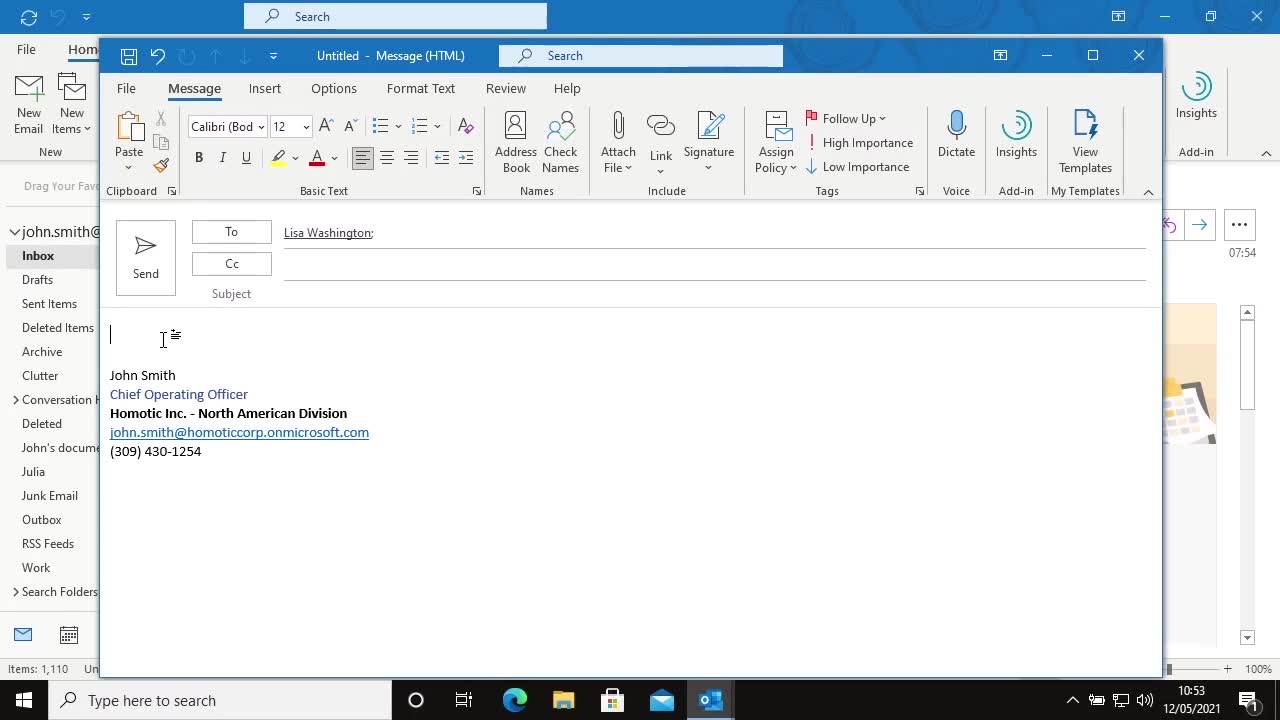This screenshot has height=720, width=1280.
Task: Open the Address Book
Action: (x=516, y=142)
